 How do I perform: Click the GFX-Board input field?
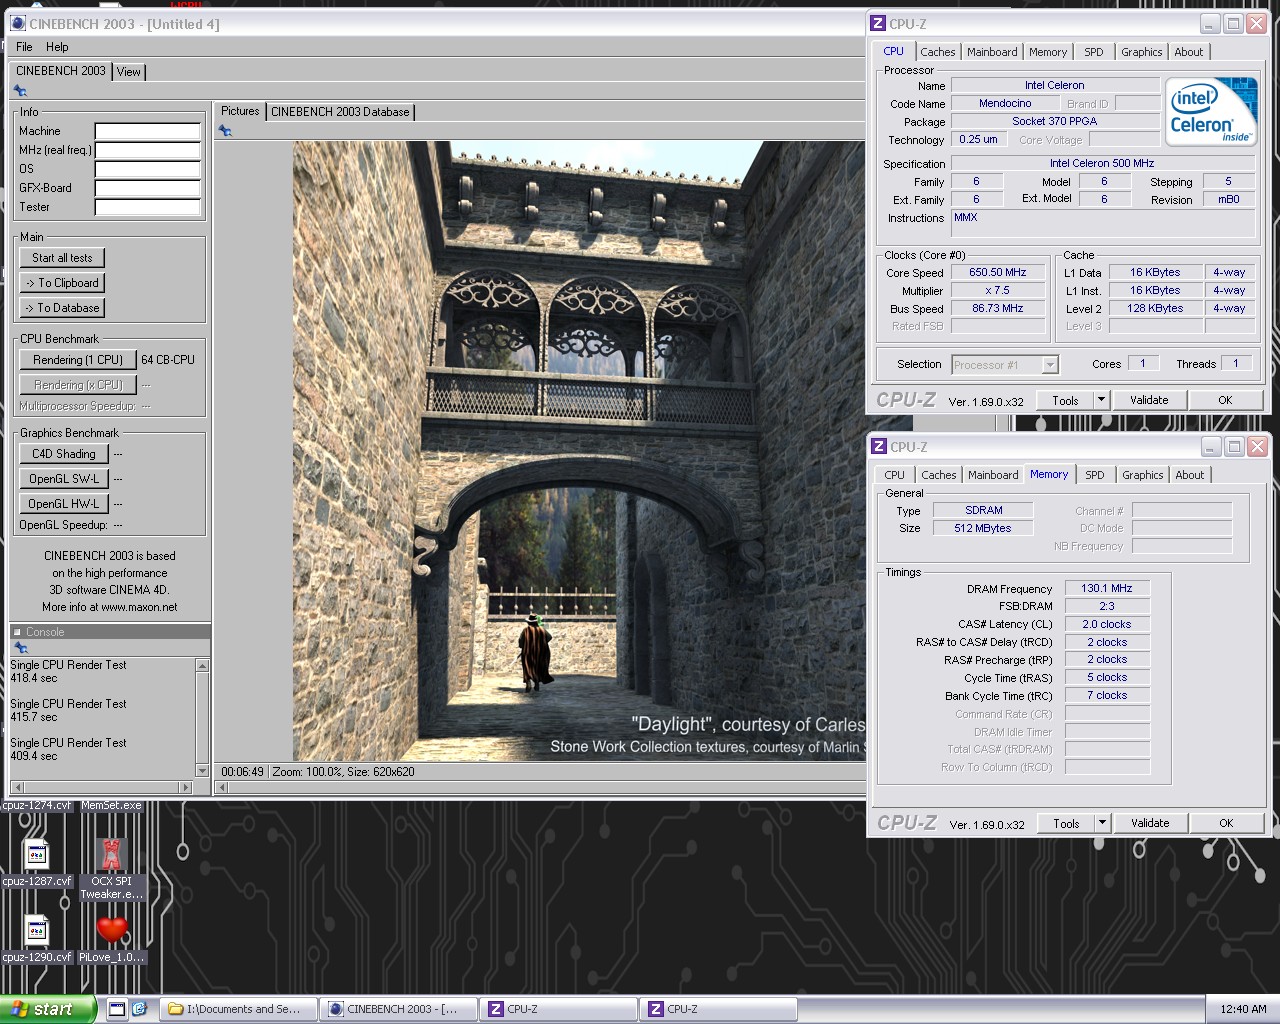148,188
